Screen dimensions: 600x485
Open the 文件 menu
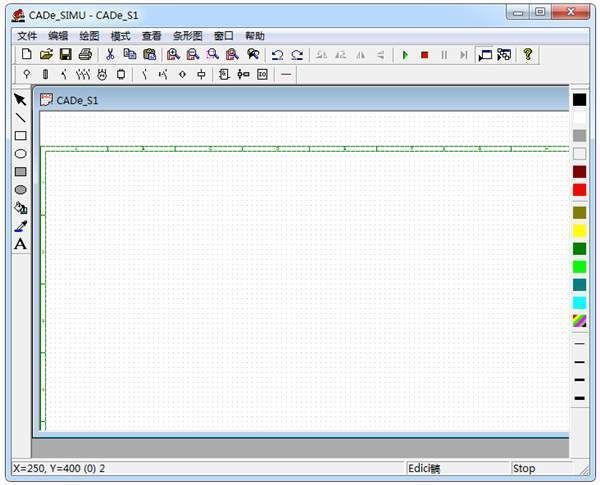(x=27, y=36)
